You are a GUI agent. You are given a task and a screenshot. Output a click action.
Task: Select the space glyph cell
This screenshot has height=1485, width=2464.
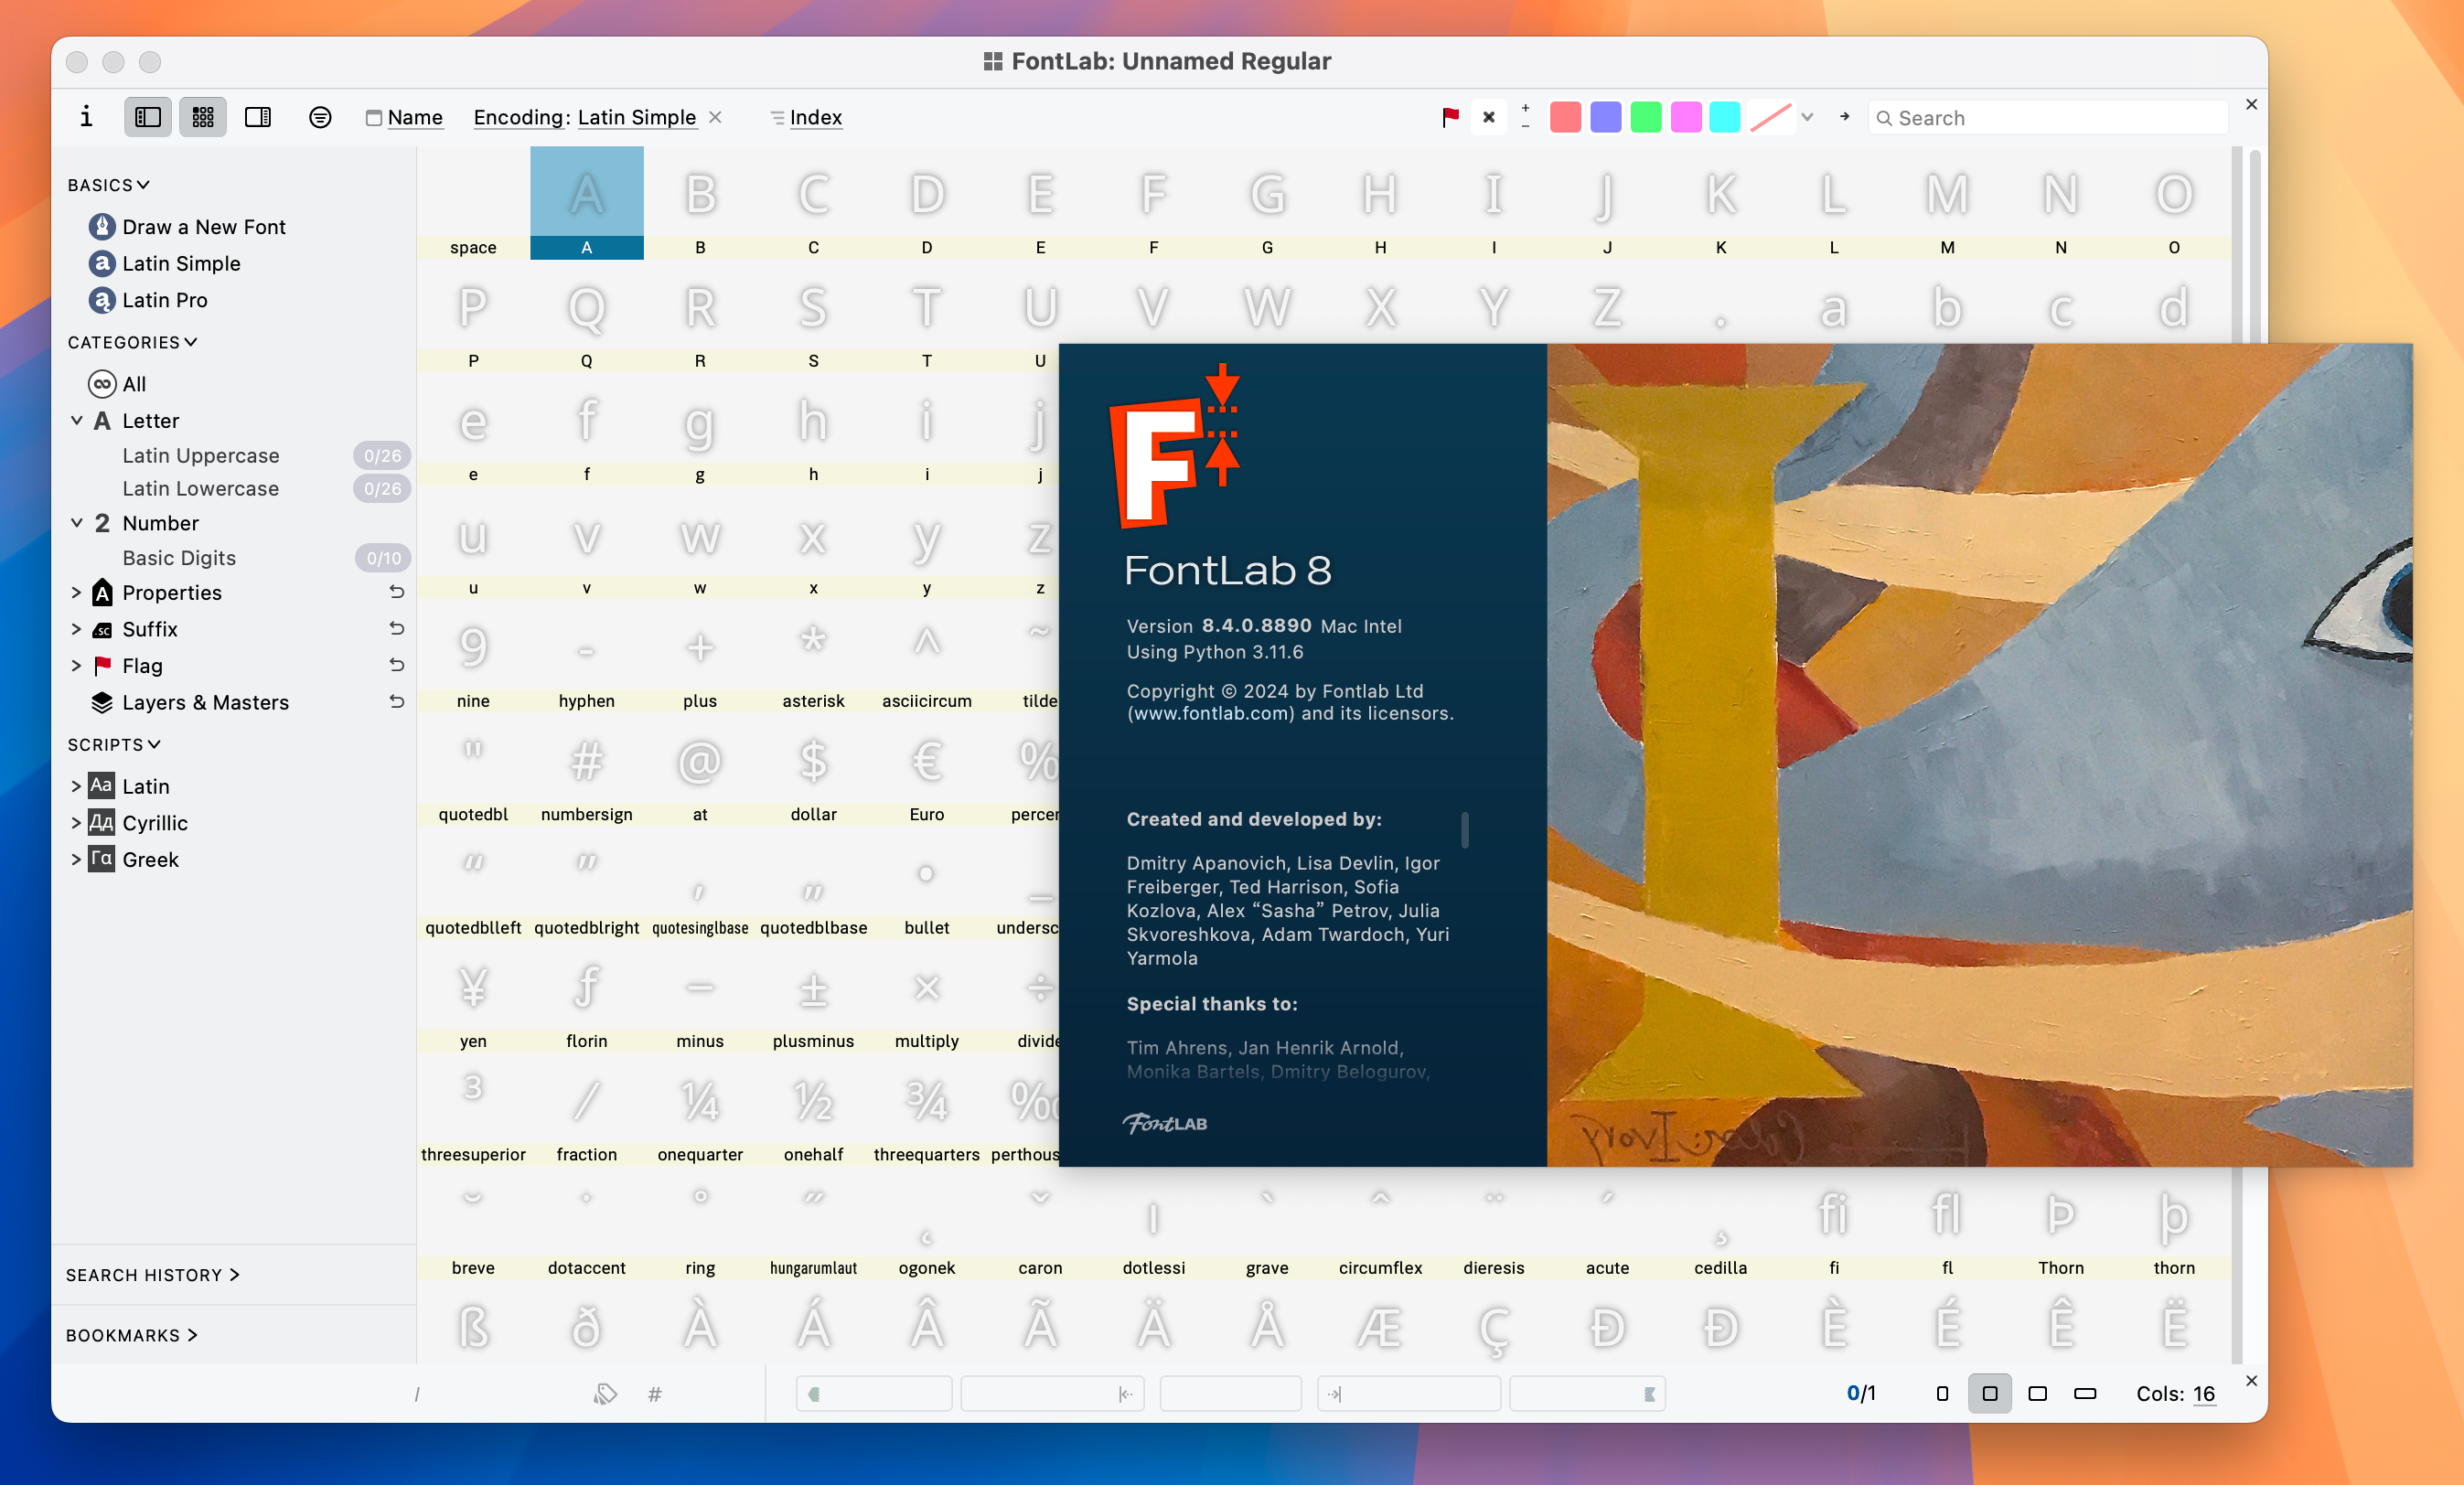pyautogui.click(x=473, y=204)
